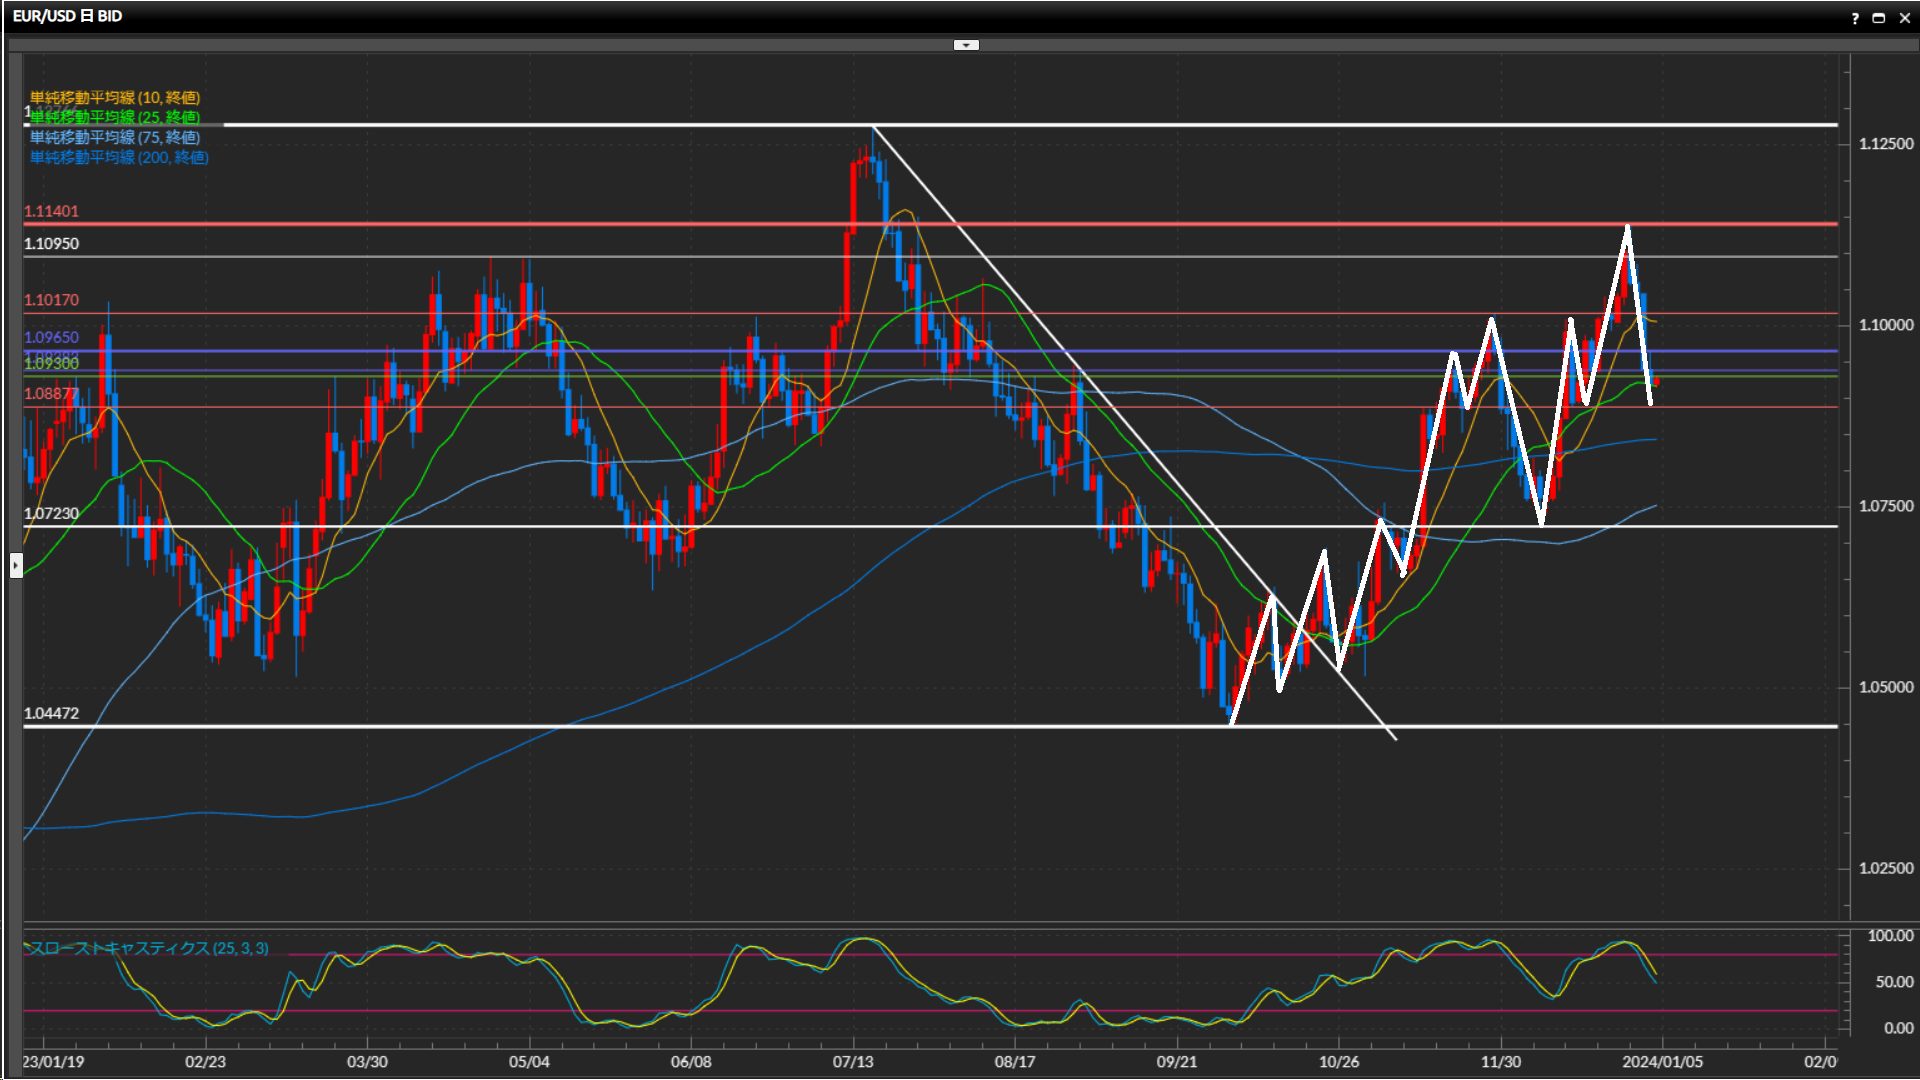Select the 10-period simple moving average label
This screenshot has width=1920, height=1080.
[114, 97]
